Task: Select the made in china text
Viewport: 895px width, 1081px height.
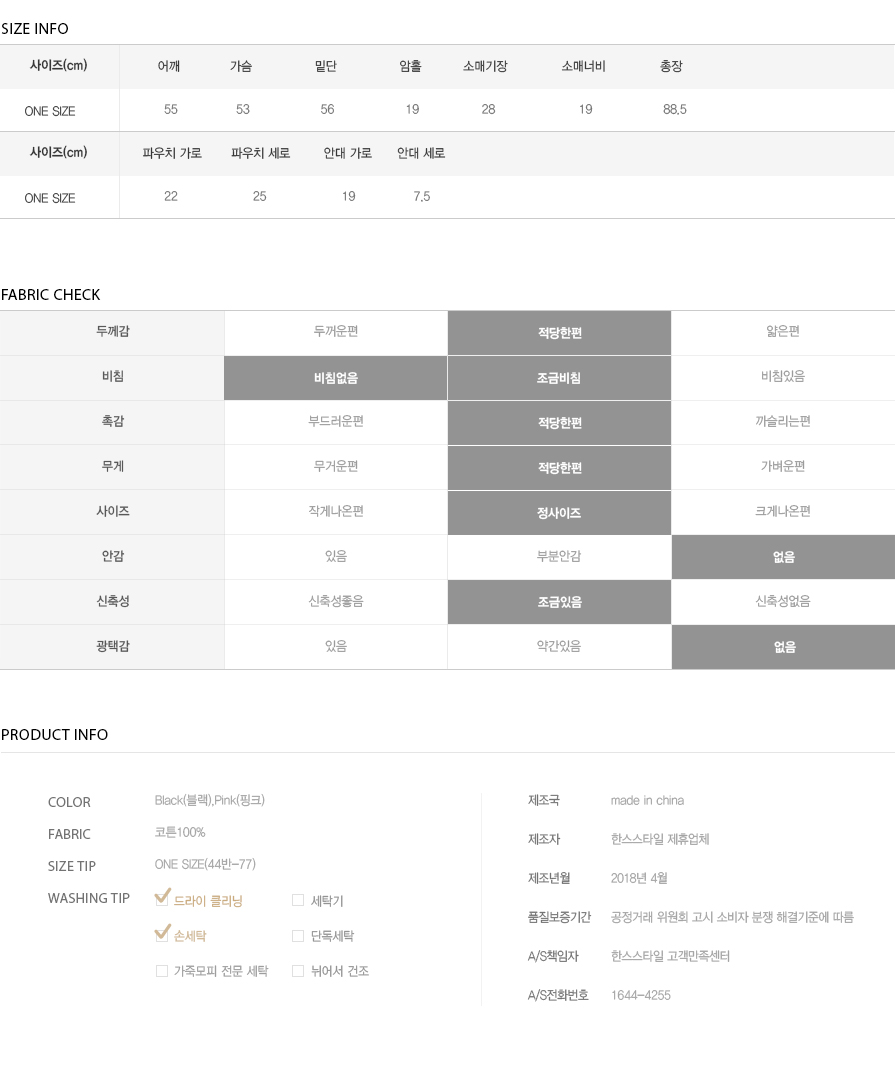Action: (x=647, y=800)
